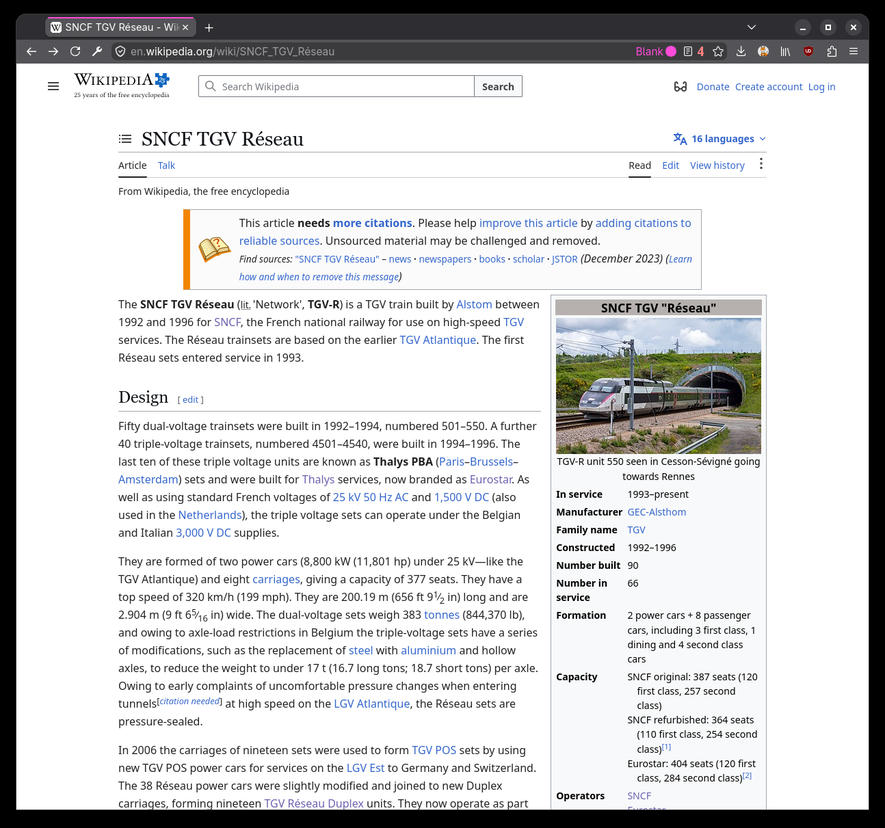Image resolution: width=885 pixels, height=828 pixels.
Task: Open the Alstom link in intro
Action: coord(474,304)
